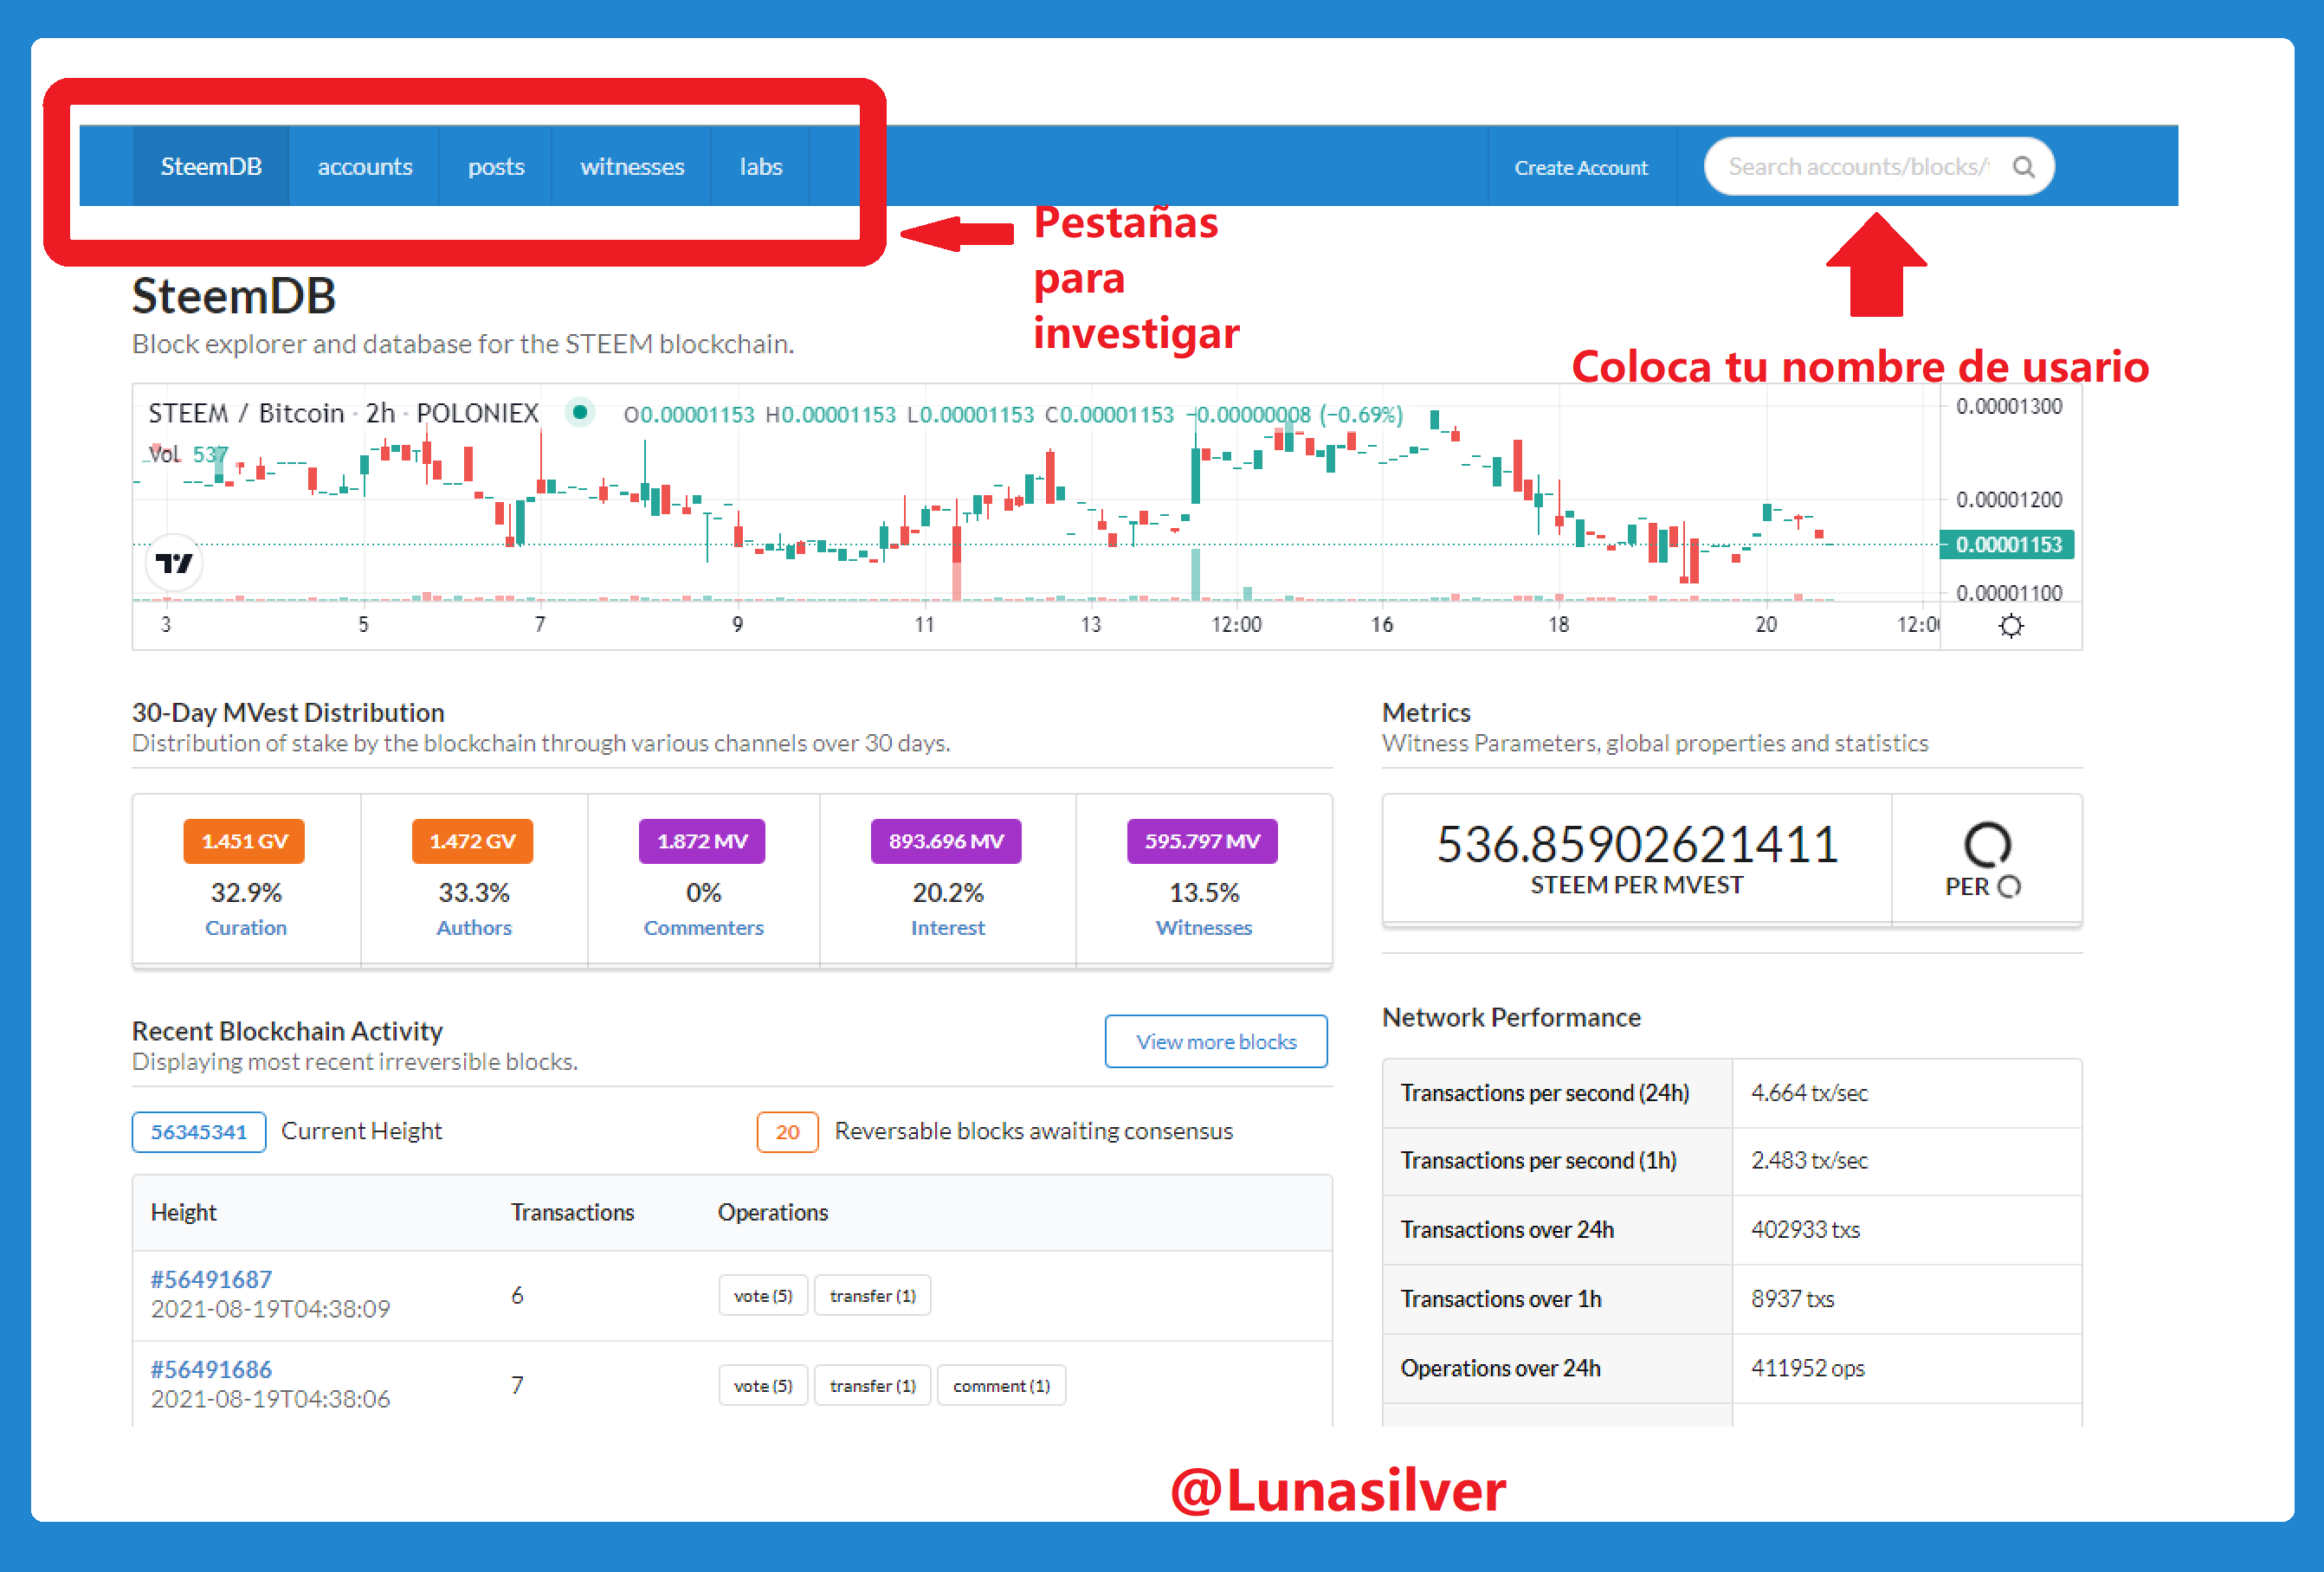Click the Vol 537 indicator label
Image resolution: width=2324 pixels, height=1572 pixels.
coord(188,455)
